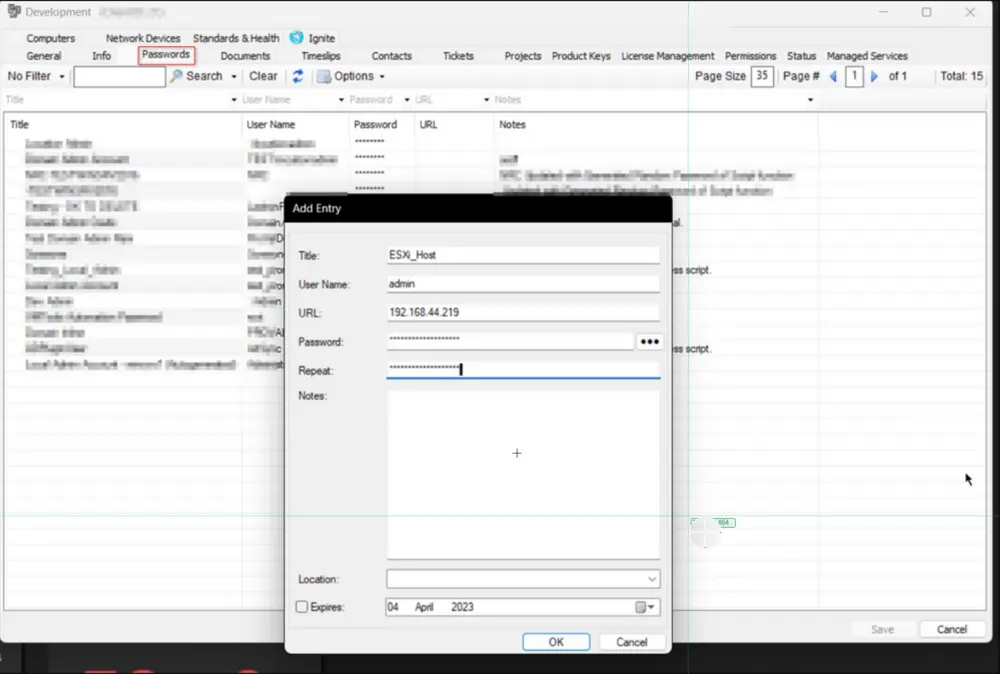Open the General tab
Screen dimensions: 1000x674
[x=43, y=56]
